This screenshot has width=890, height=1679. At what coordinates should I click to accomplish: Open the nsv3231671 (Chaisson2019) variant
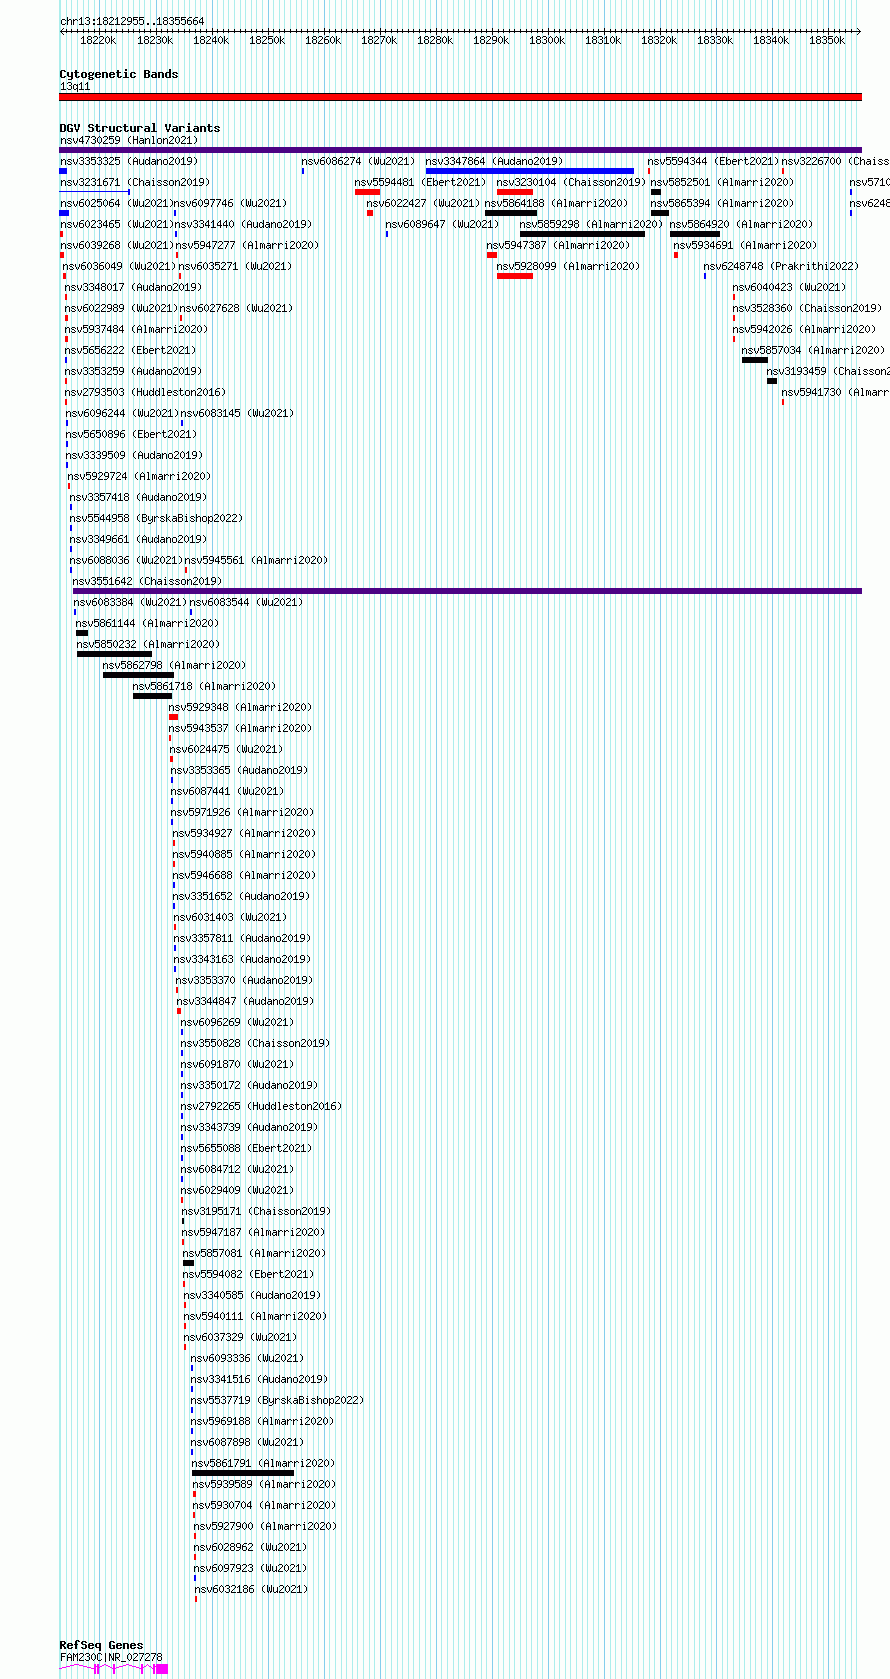coord(135,182)
